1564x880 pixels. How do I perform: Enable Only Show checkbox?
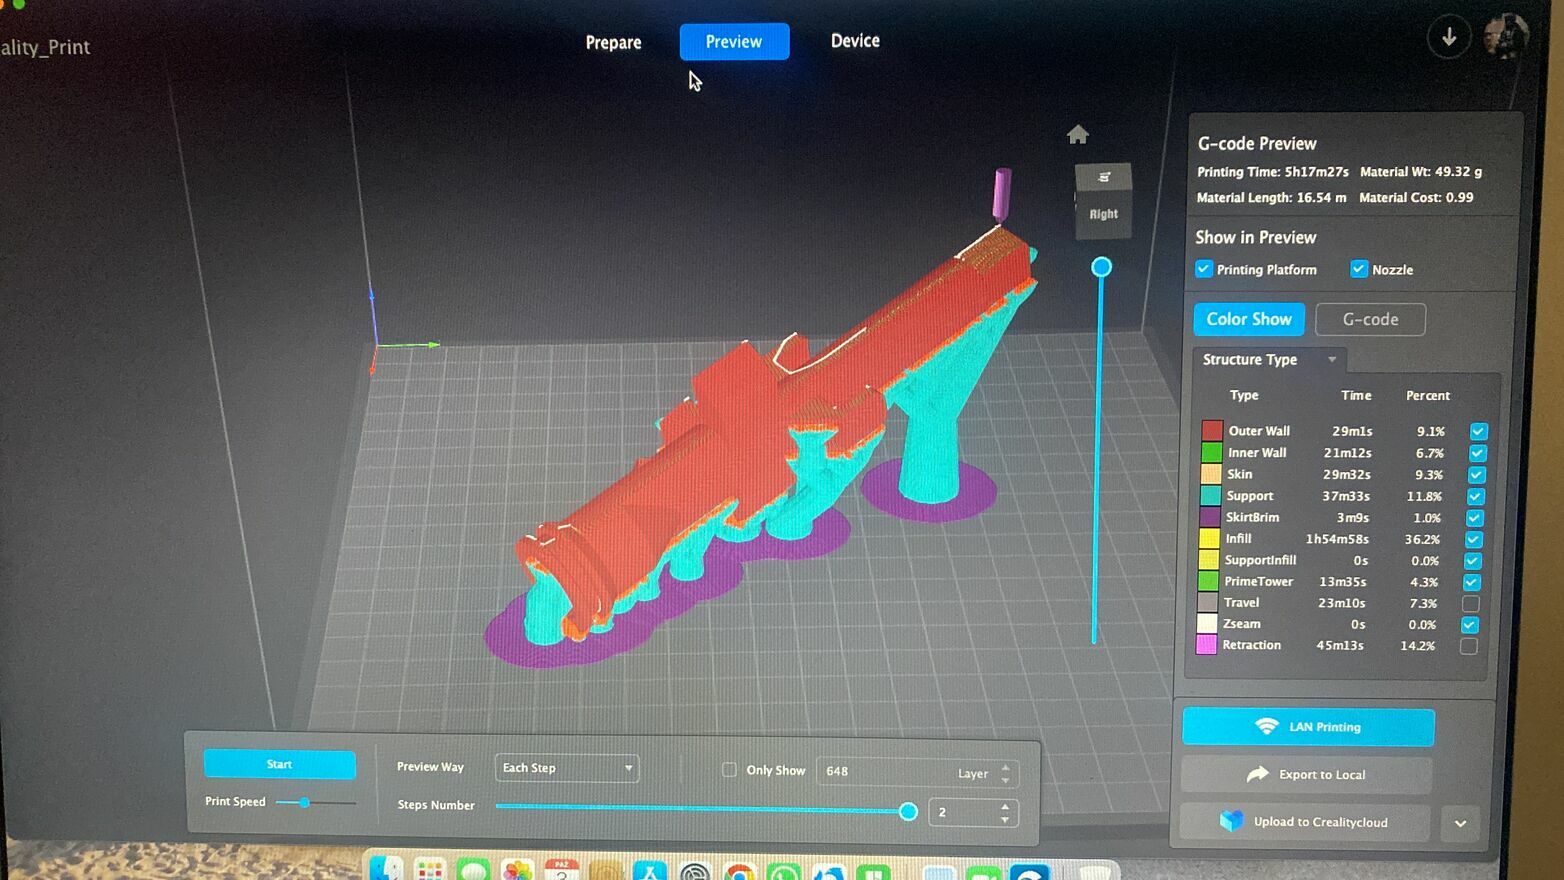pos(729,770)
